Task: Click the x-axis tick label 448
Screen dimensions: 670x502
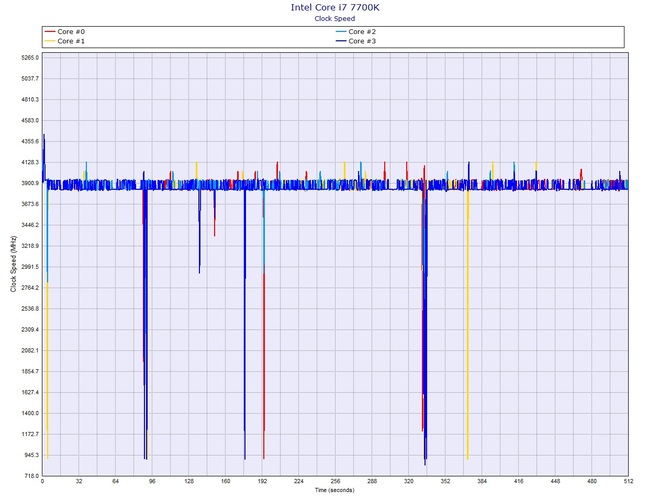Action: tap(555, 481)
